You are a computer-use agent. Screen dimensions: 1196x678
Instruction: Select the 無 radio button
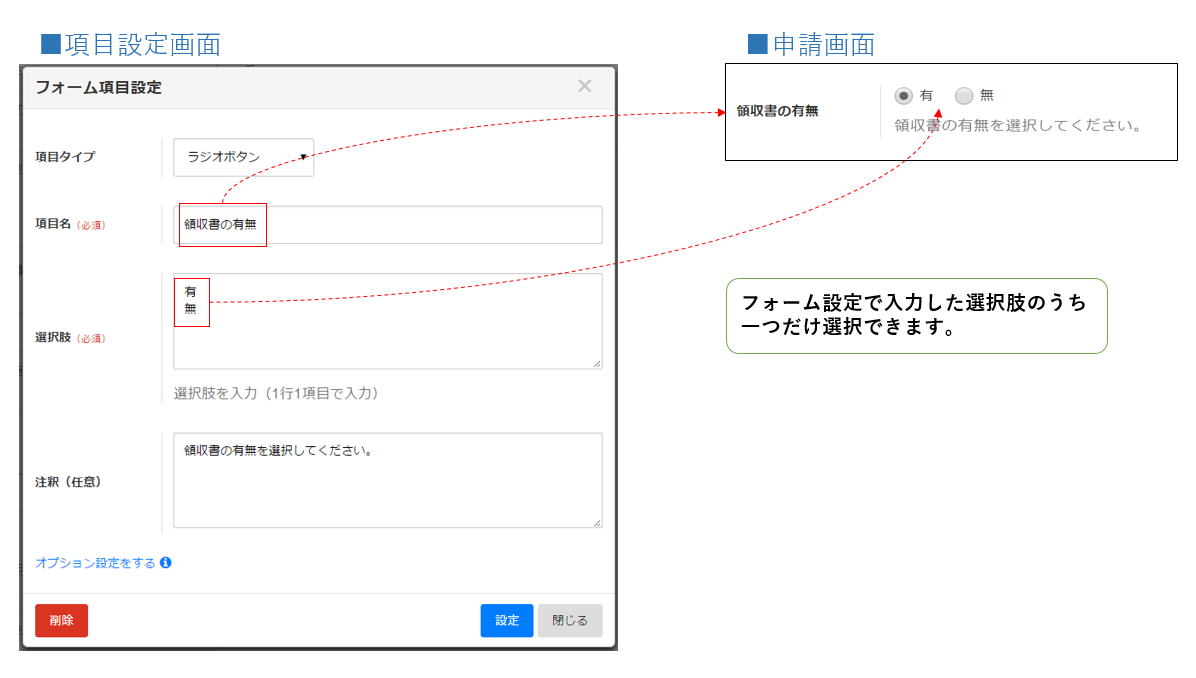coord(964,96)
